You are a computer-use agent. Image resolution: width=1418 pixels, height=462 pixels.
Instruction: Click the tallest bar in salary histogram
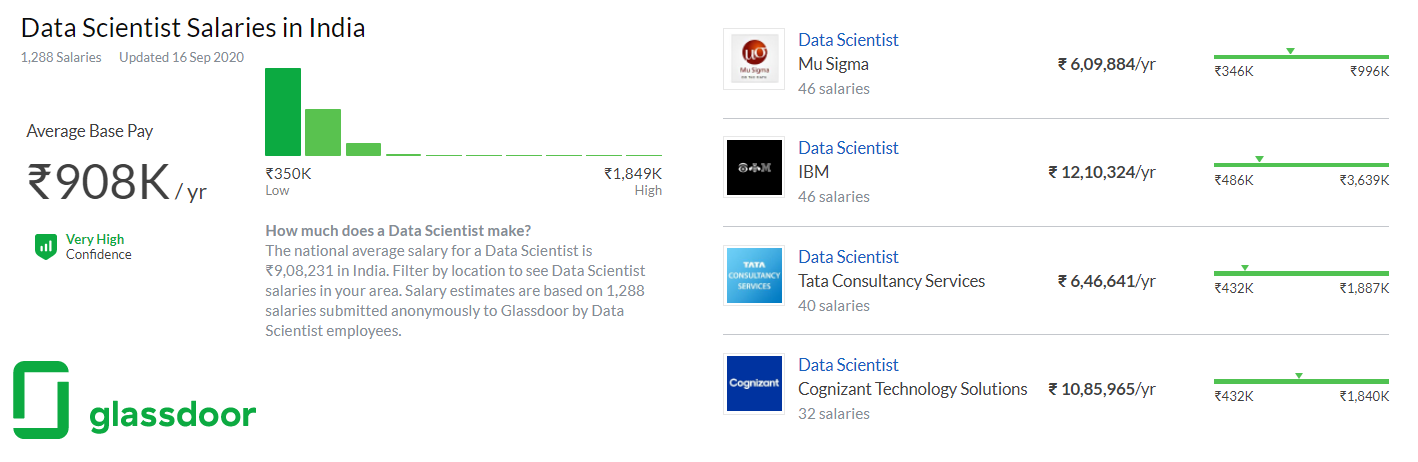(x=283, y=112)
